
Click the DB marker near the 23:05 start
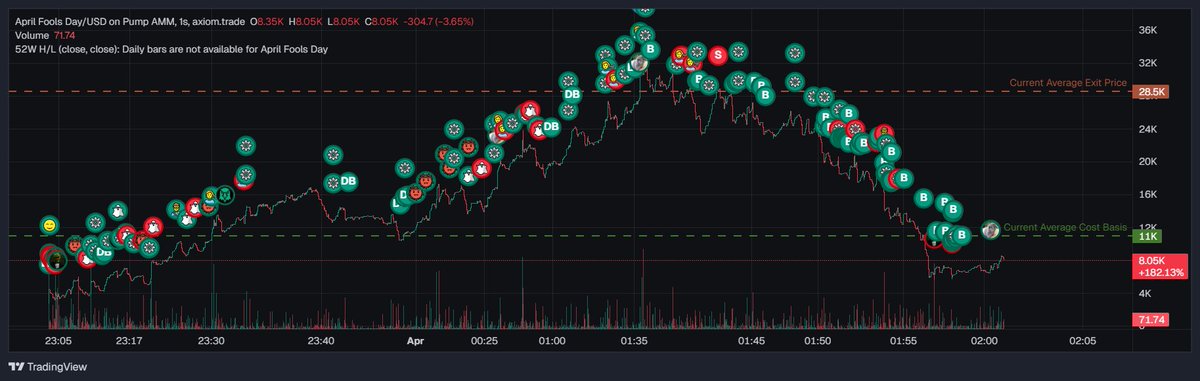103,254
